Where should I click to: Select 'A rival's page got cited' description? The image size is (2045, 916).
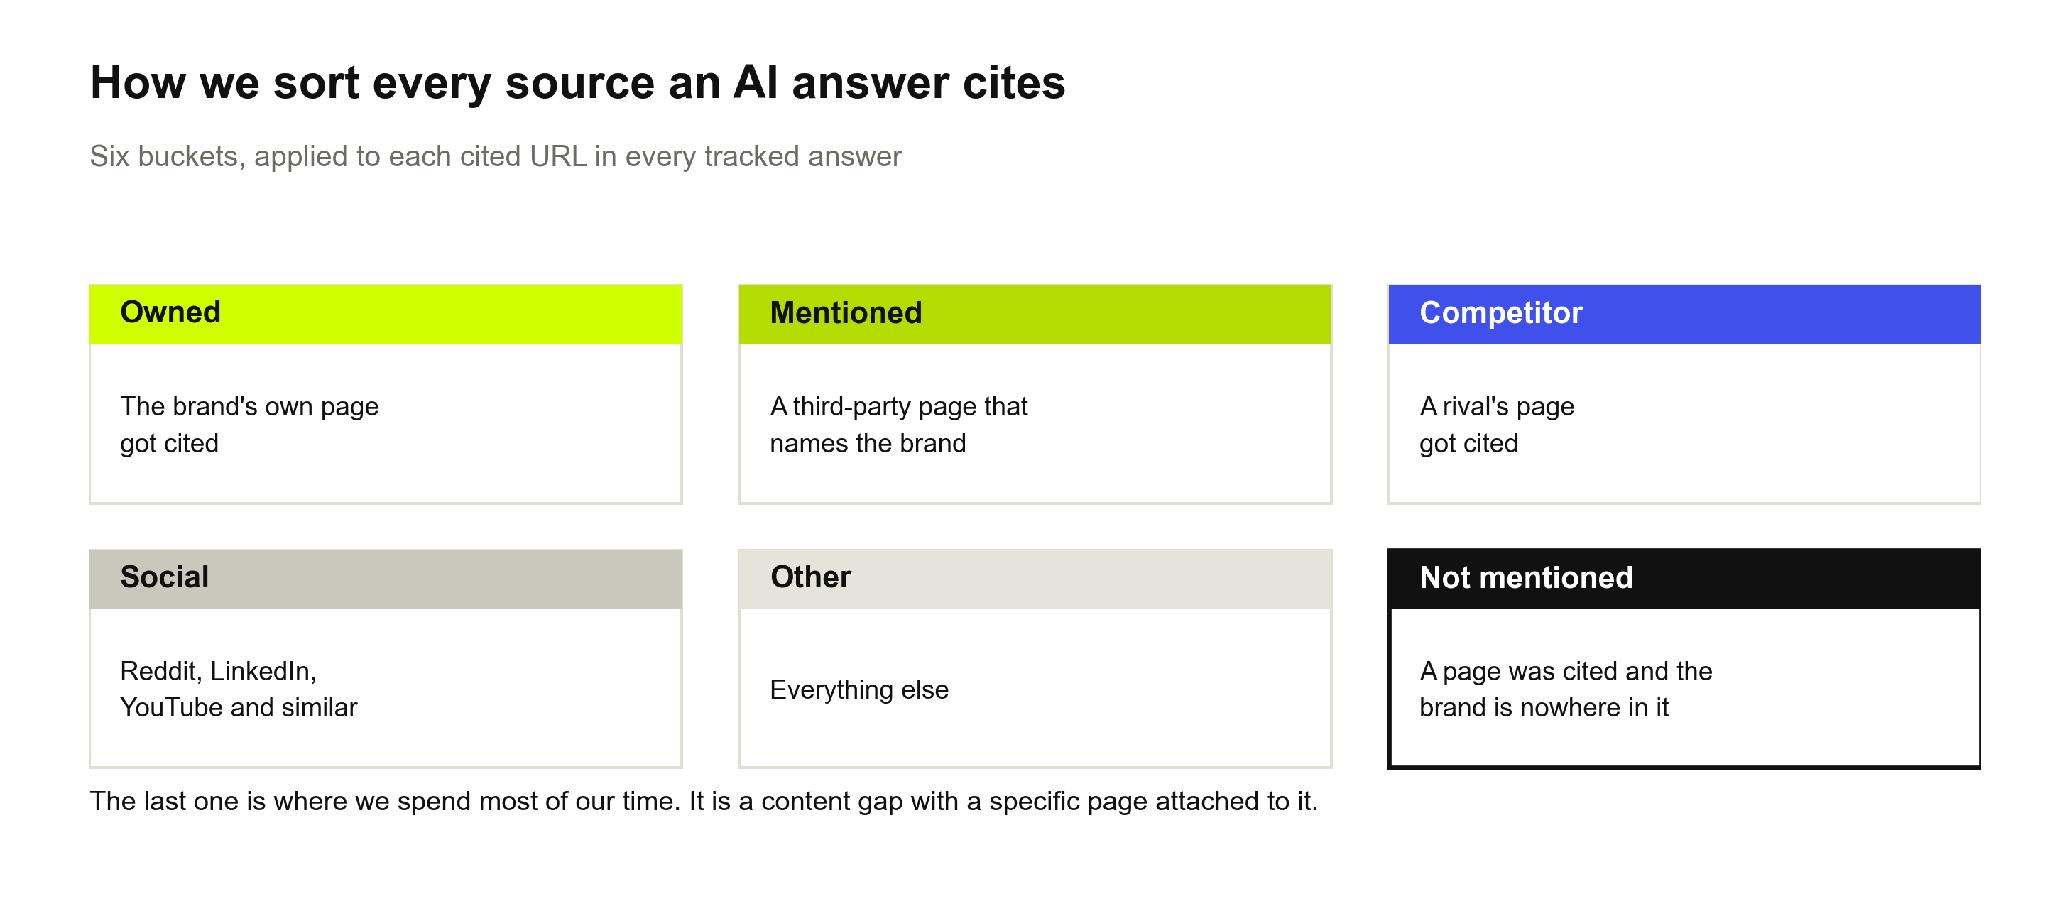click(x=1497, y=425)
